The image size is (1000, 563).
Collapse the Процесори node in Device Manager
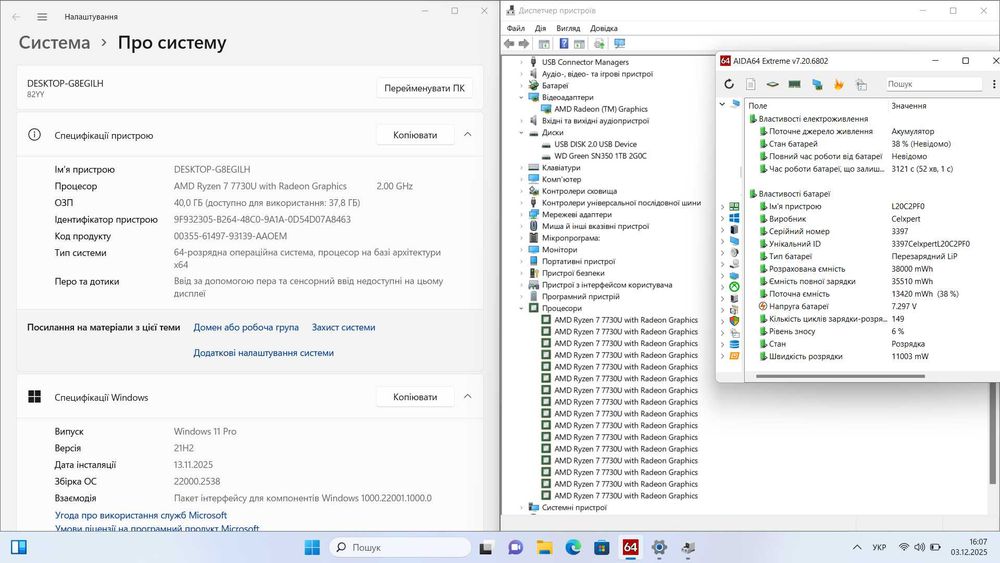point(522,308)
